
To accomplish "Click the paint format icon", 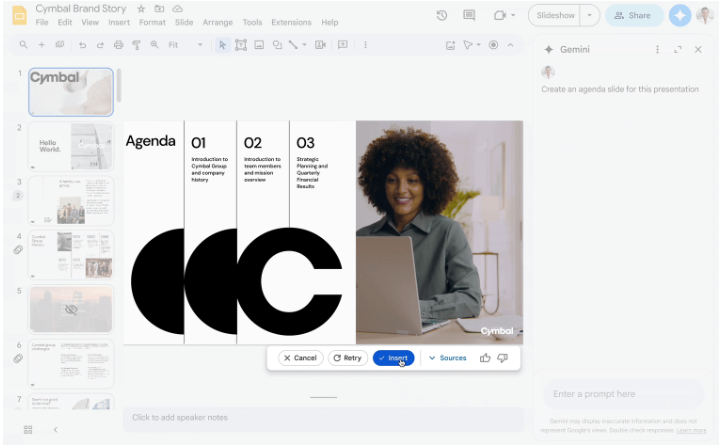I will (x=136, y=45).
